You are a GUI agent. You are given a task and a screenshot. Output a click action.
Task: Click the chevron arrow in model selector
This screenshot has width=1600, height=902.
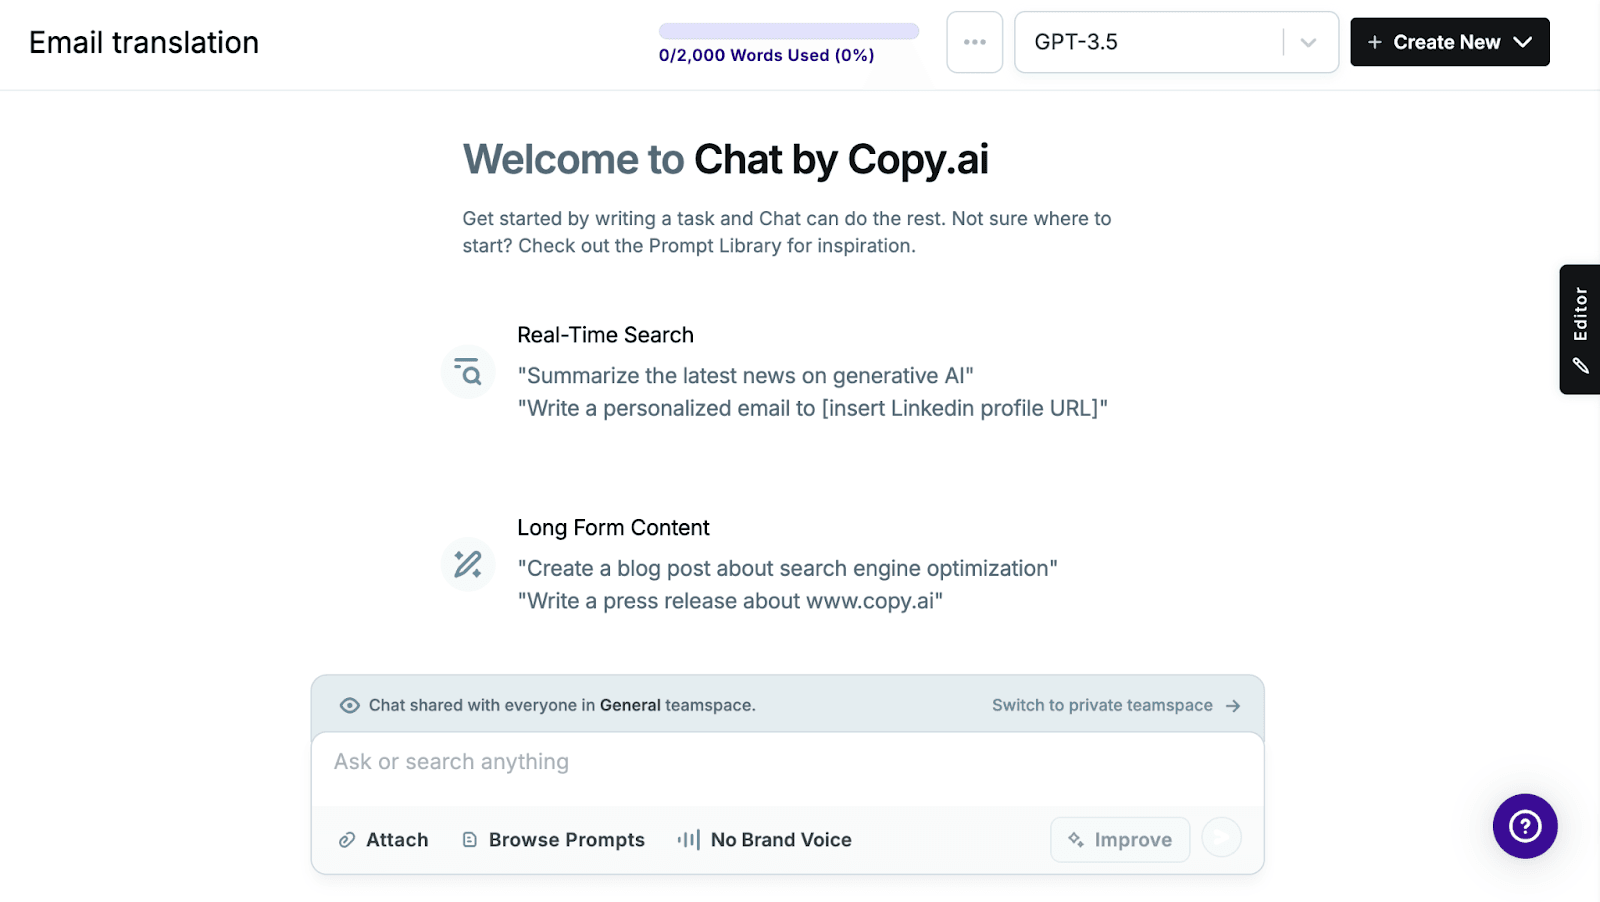click(1308, 42)
